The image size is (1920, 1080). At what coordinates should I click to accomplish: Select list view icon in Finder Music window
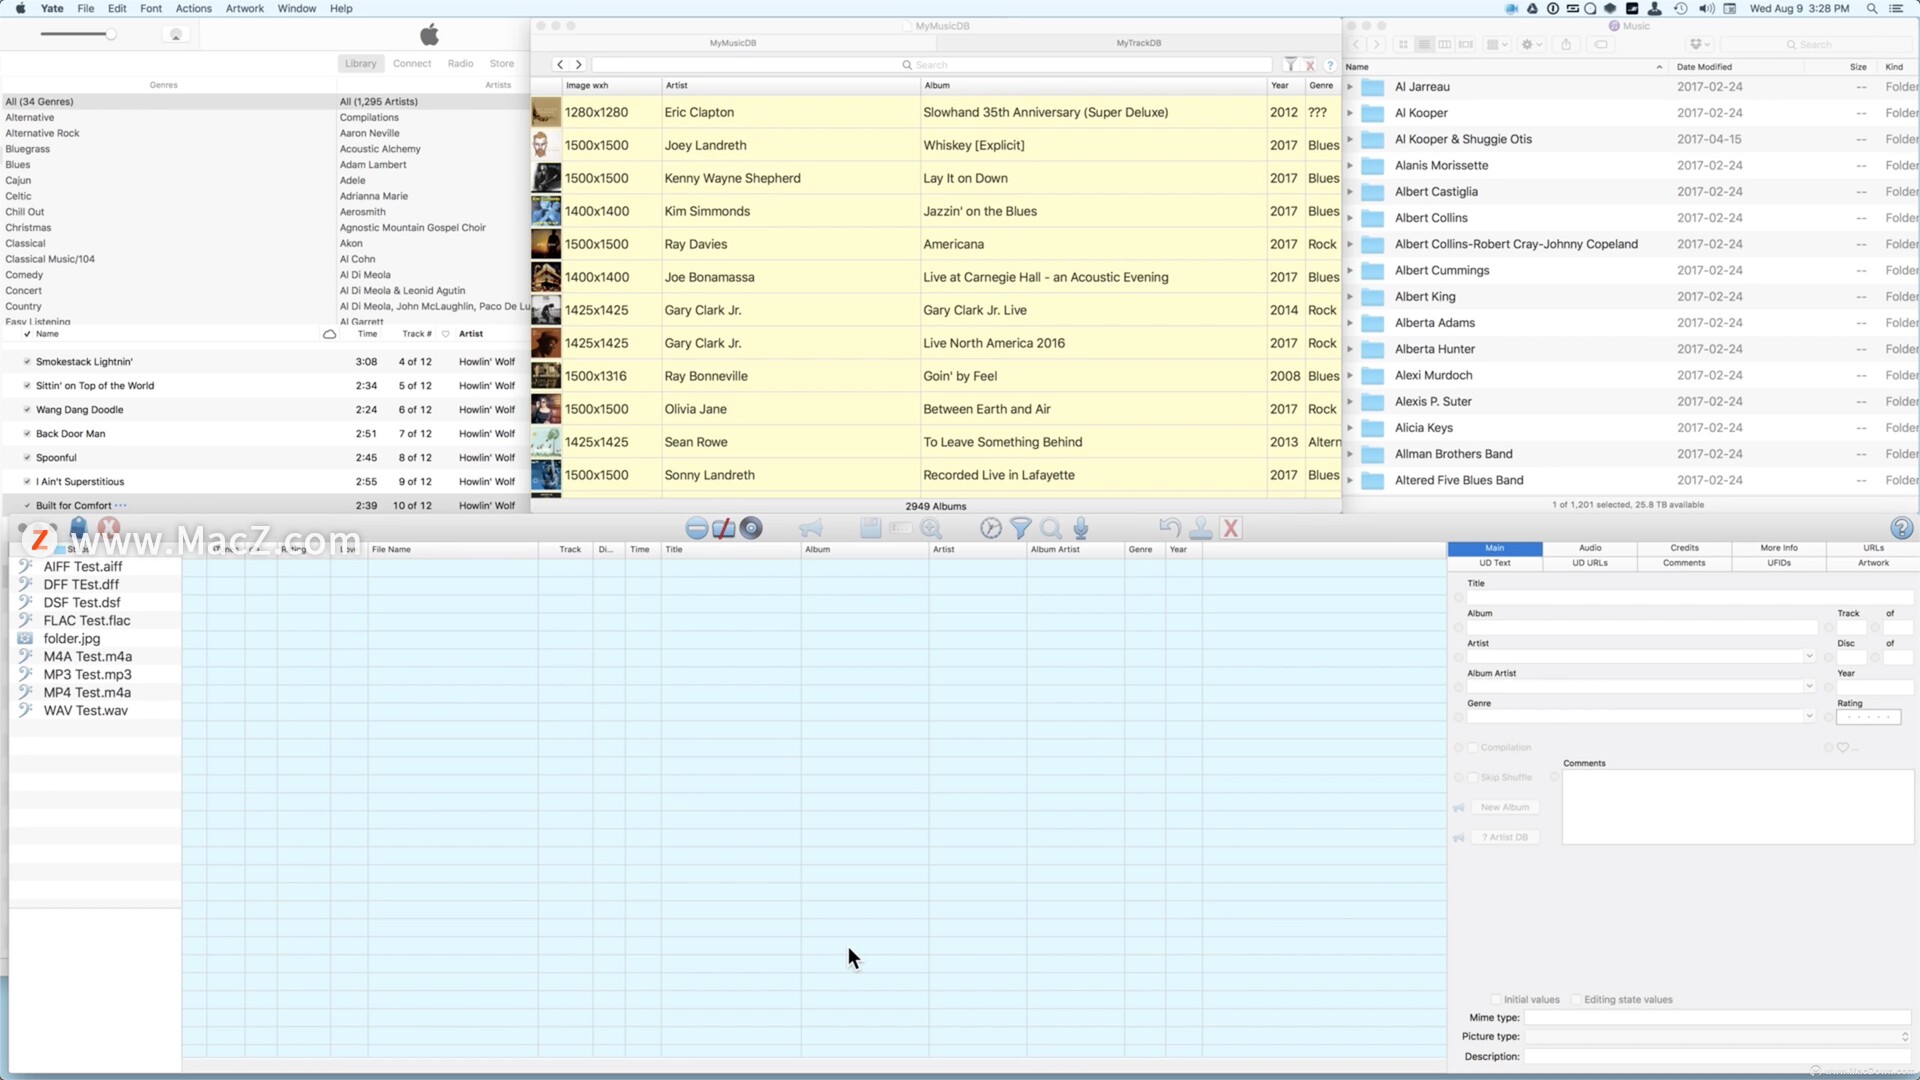tap(1424, 45)
